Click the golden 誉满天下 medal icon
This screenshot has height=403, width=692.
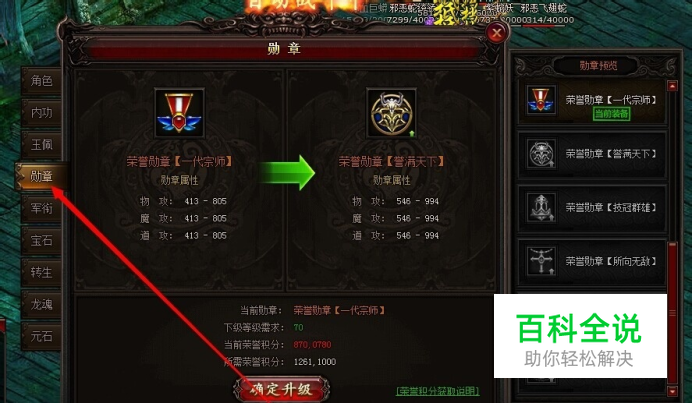click(x=391, y=113)
